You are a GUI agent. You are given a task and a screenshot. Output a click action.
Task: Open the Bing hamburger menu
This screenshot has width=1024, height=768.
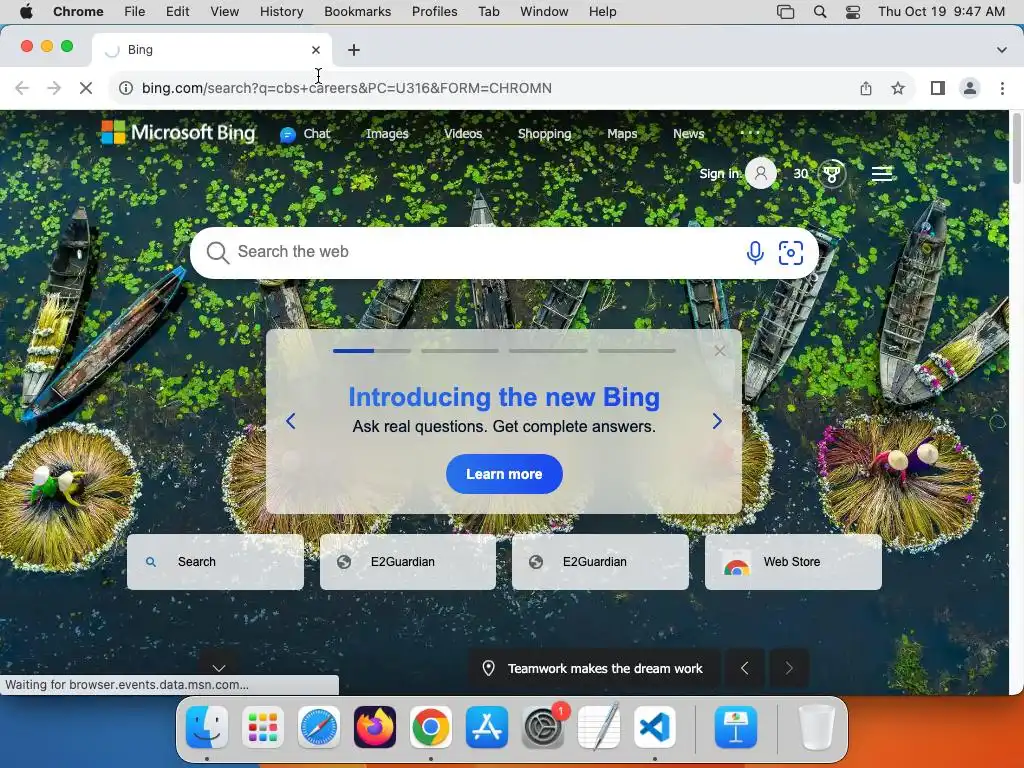coord(882,173)
